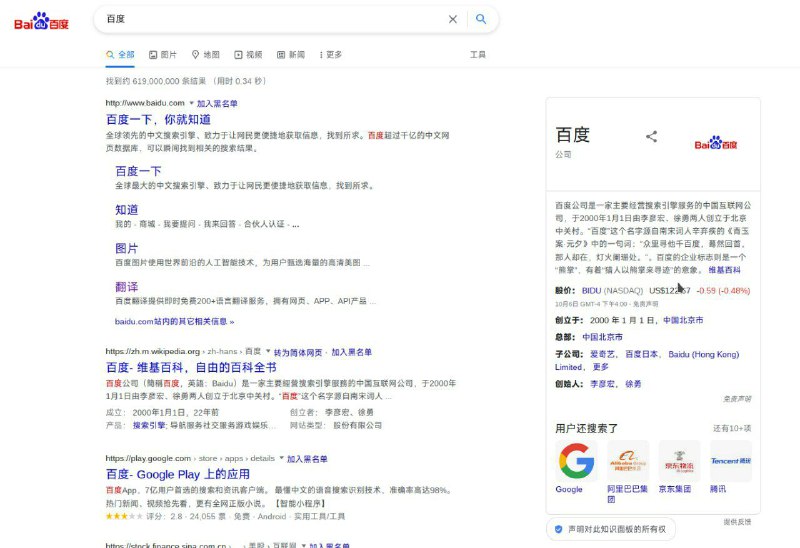This screenshot has width=800, height=548.
Task: Open the 翻译 sitelink
Action: click(x=127, y=287)
